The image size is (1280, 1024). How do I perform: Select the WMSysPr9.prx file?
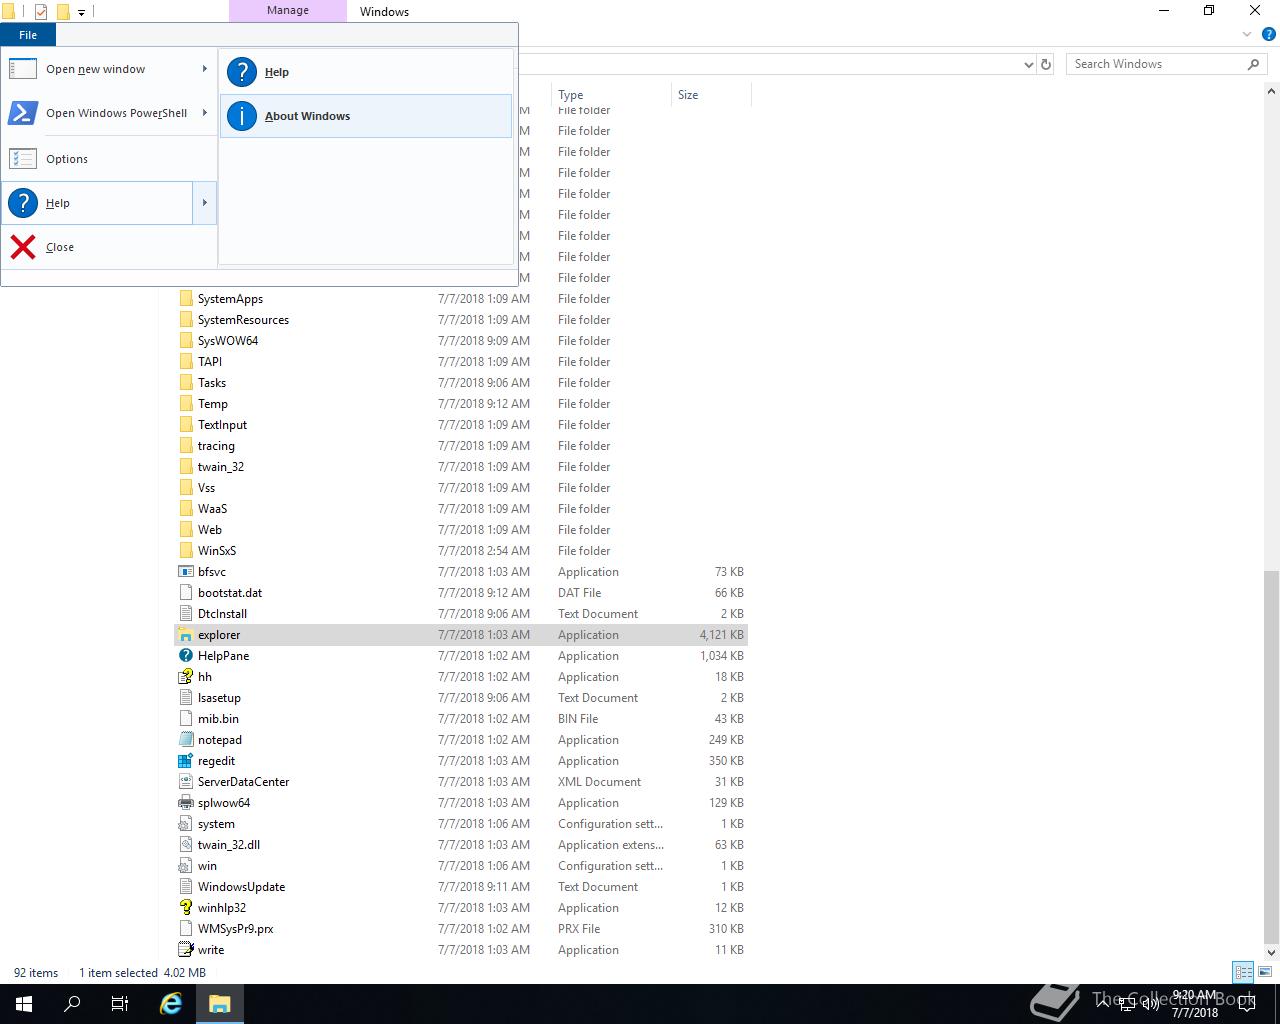point(235,929)
